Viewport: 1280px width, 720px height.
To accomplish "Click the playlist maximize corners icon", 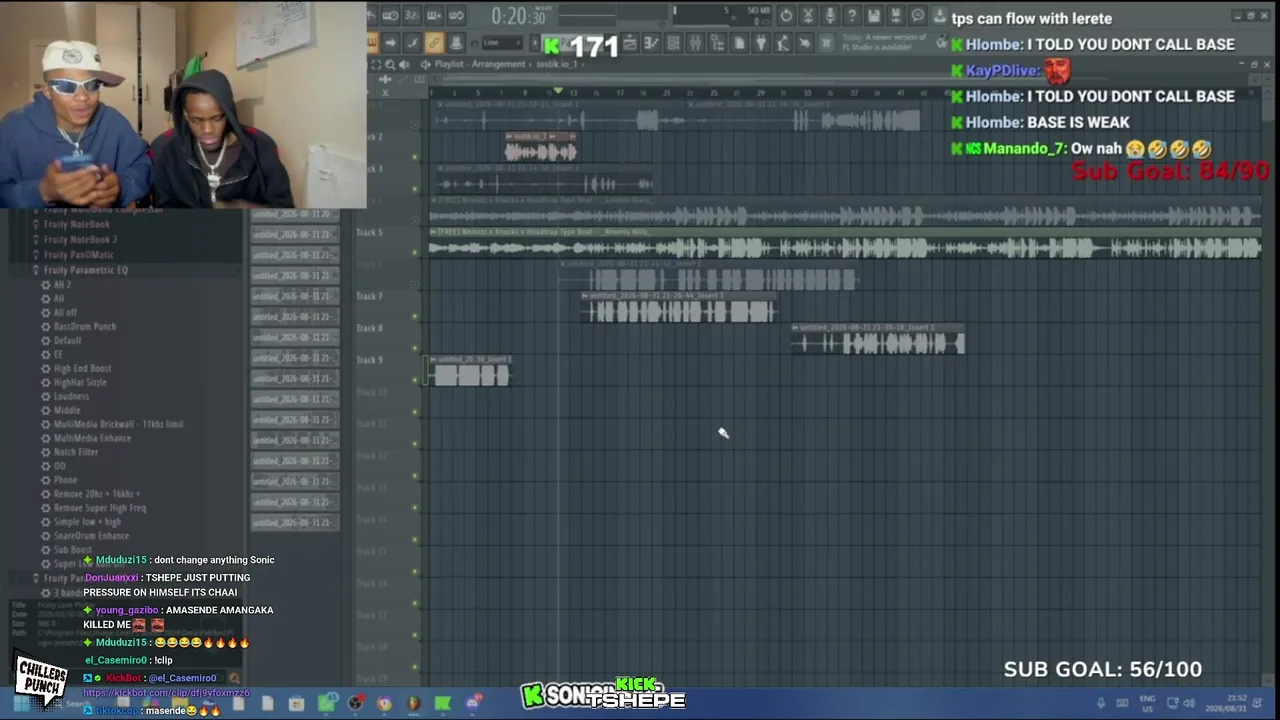I will (376, 64).
